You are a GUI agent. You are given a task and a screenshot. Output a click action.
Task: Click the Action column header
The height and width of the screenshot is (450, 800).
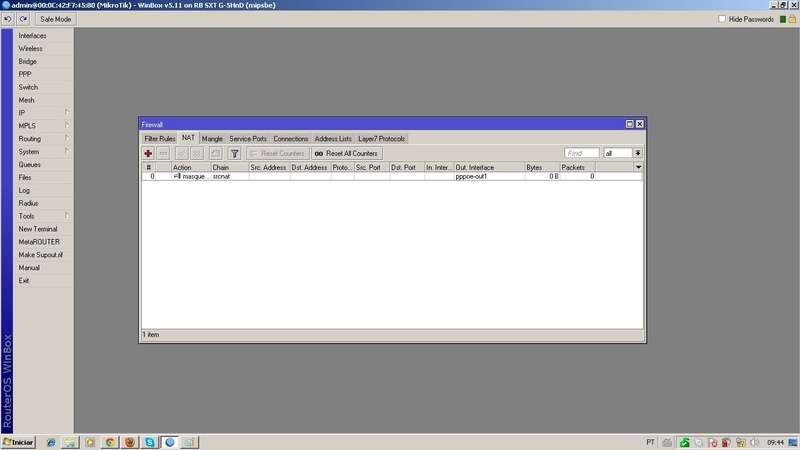[x=191, y=167]
